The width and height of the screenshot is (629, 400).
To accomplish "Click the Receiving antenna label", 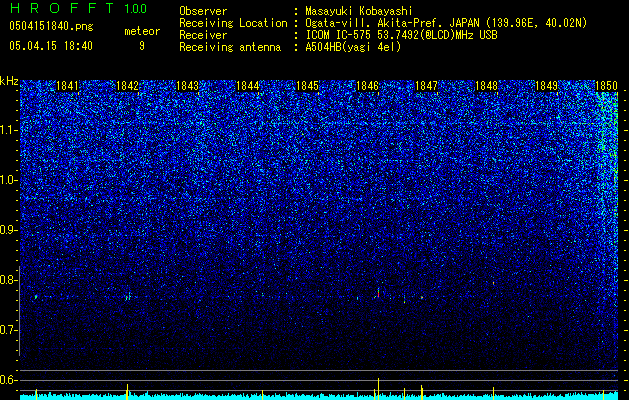I will 230,47.
